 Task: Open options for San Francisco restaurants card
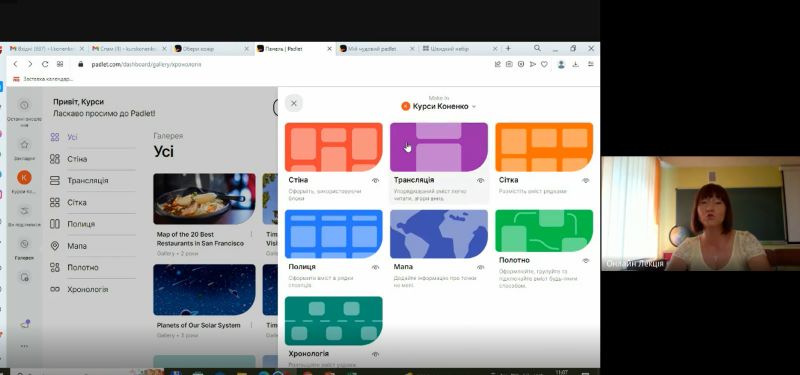(251, 234)
